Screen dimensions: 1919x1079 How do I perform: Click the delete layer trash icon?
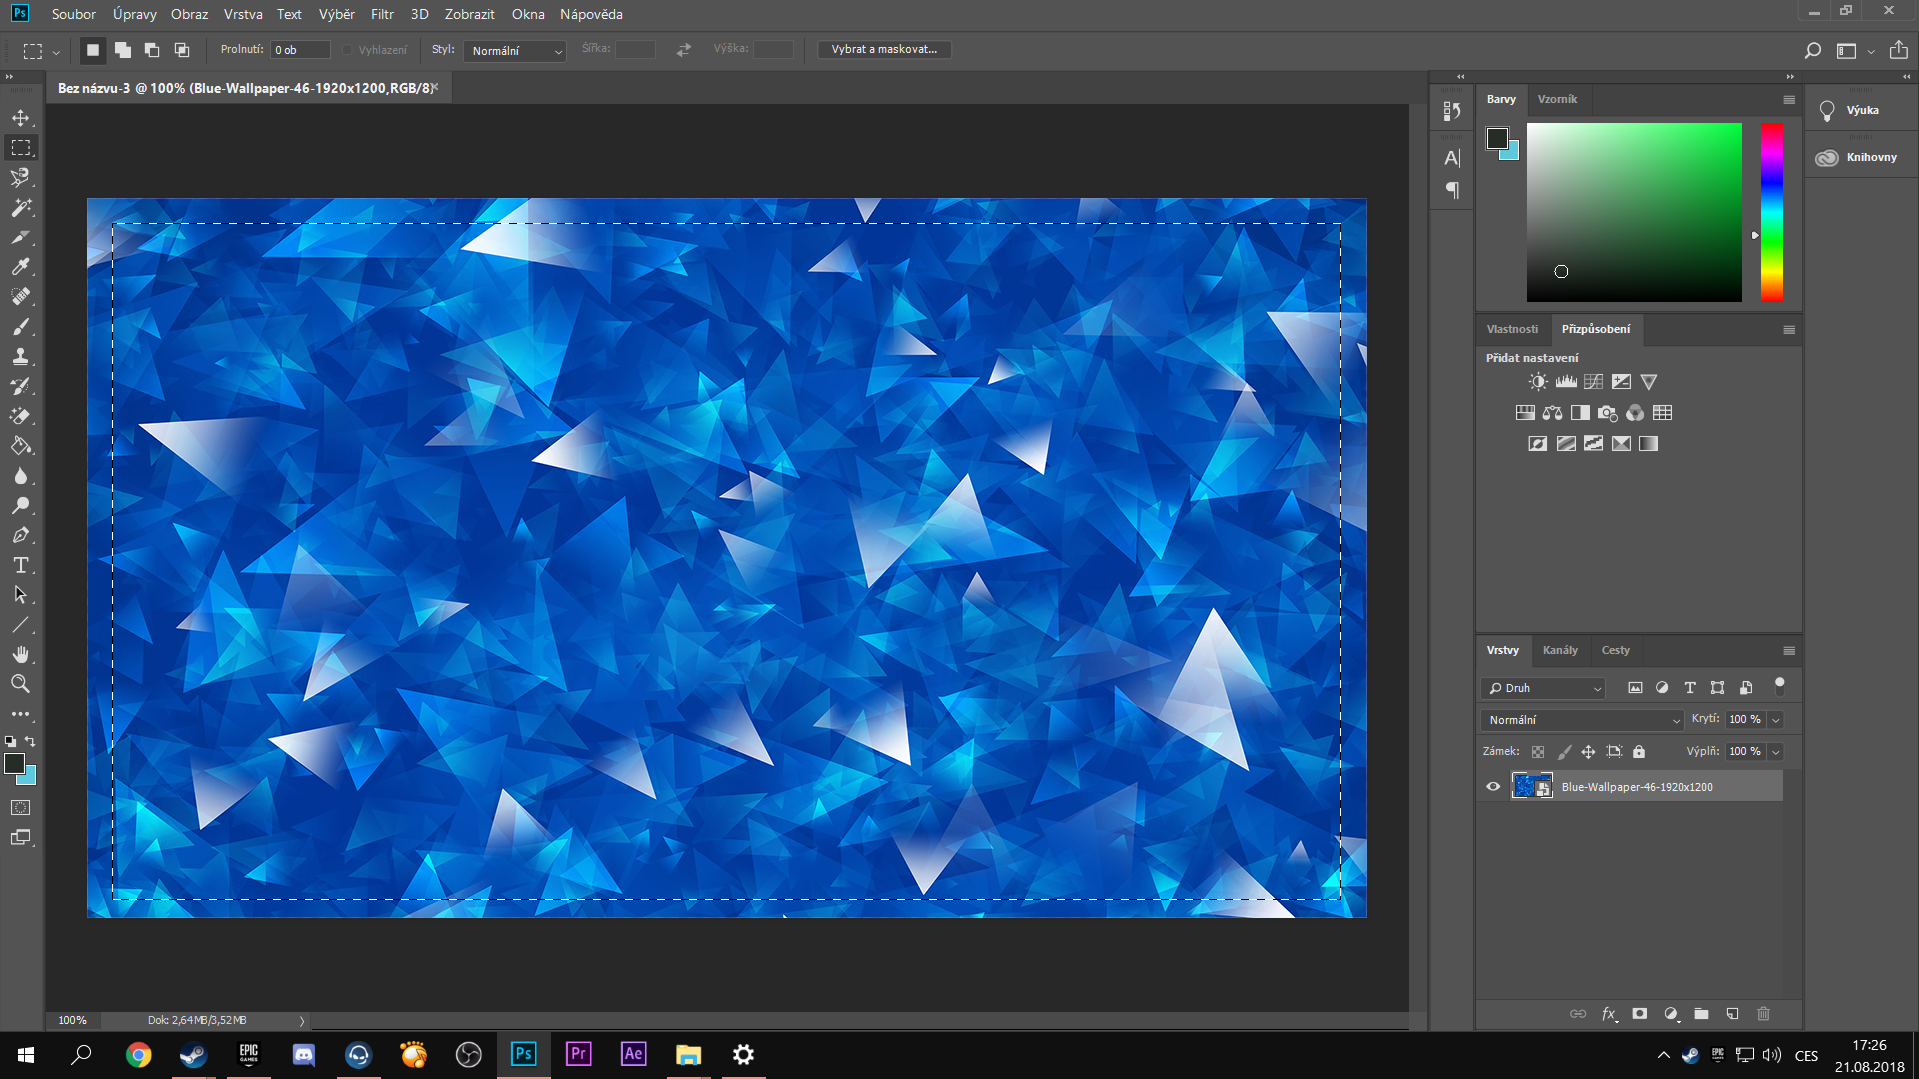click(x=1763, y=1014)
